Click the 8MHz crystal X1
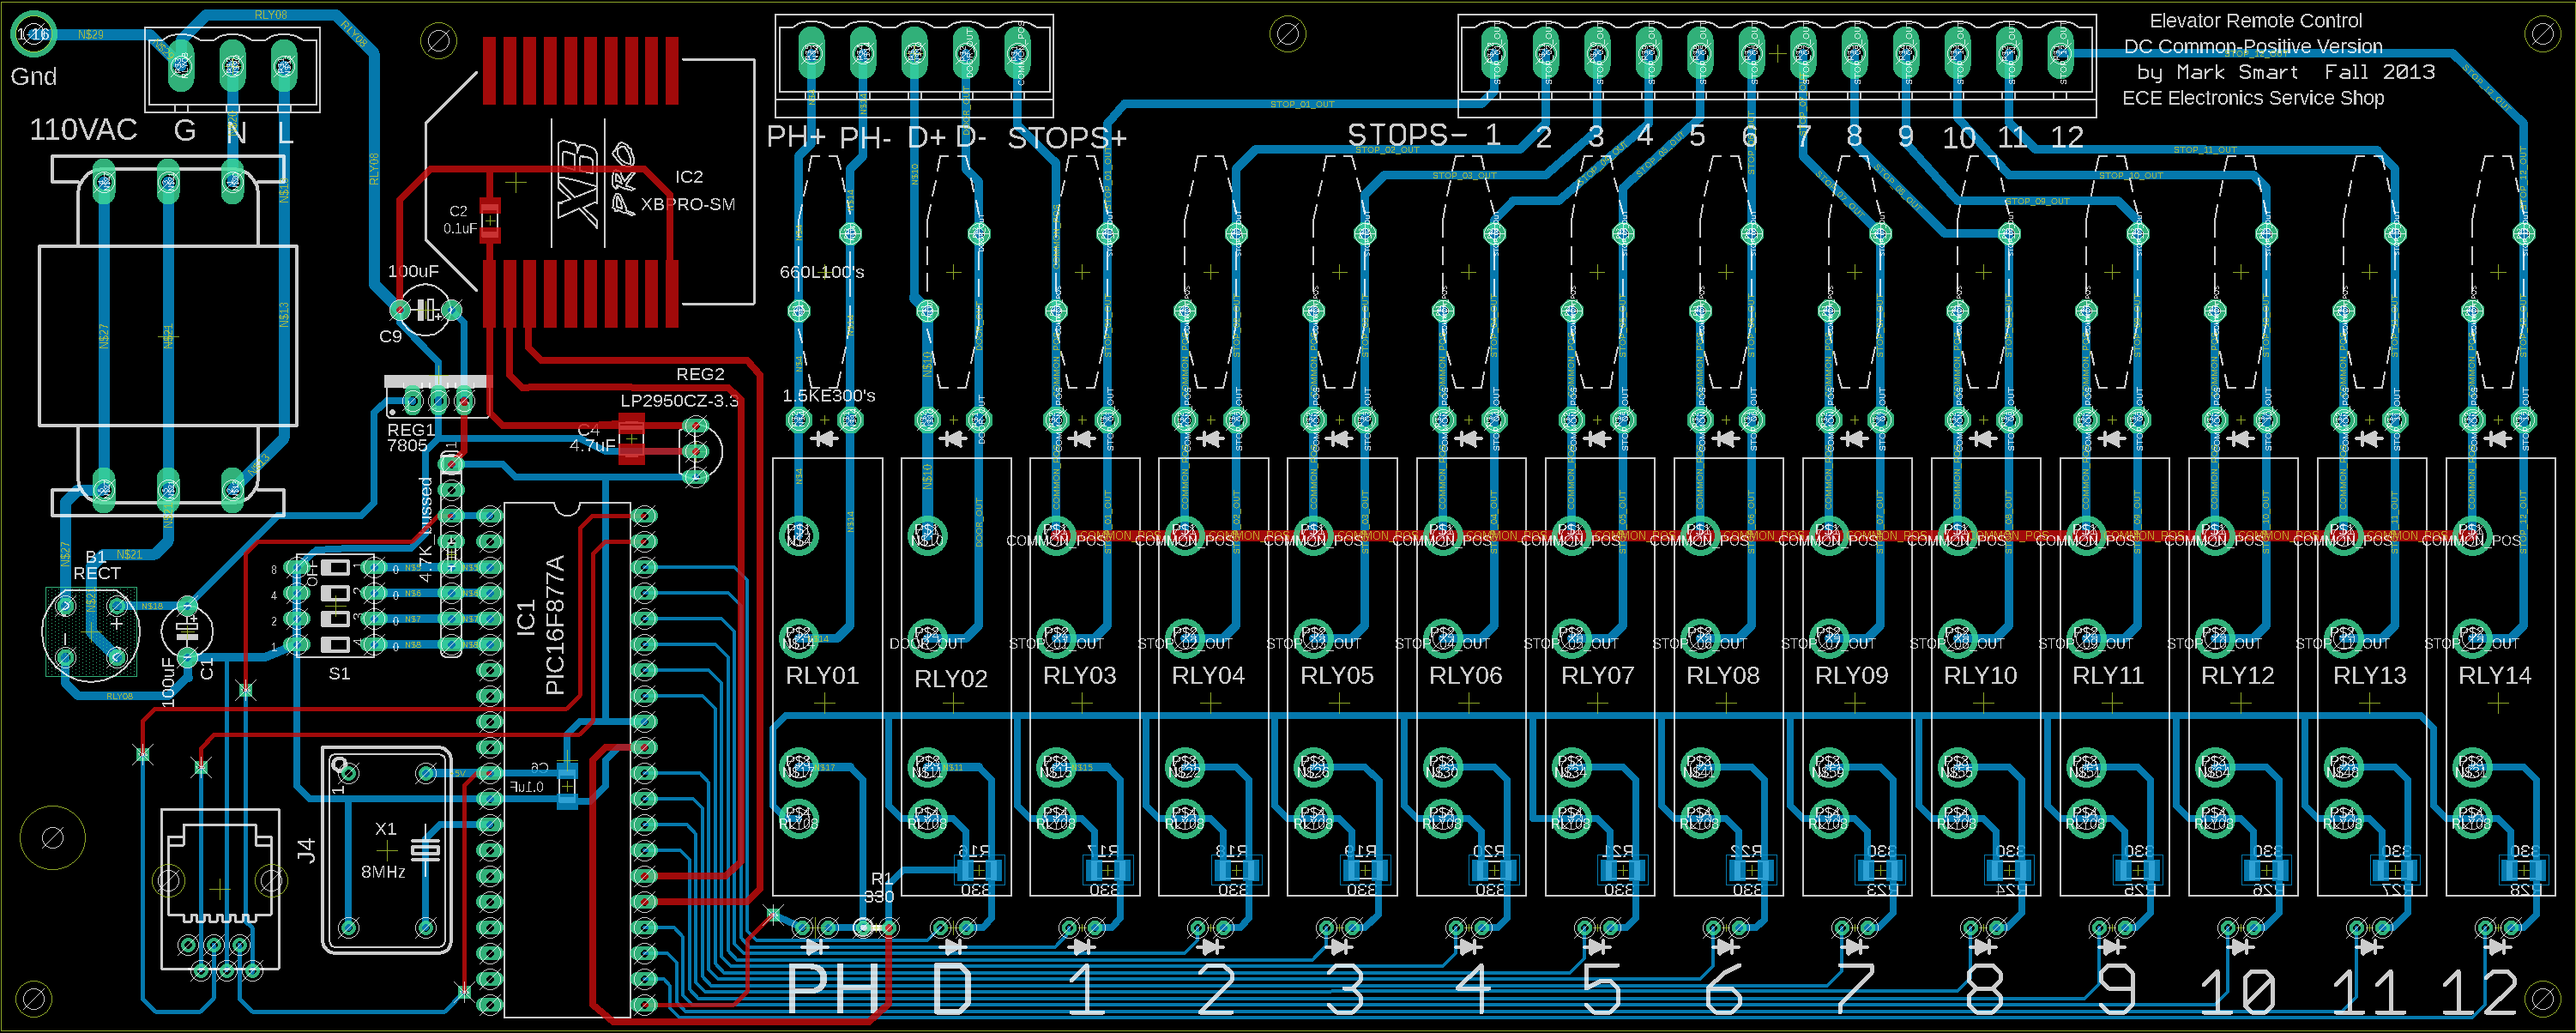Screen dimensions: 2576x1033 point(387,850)
